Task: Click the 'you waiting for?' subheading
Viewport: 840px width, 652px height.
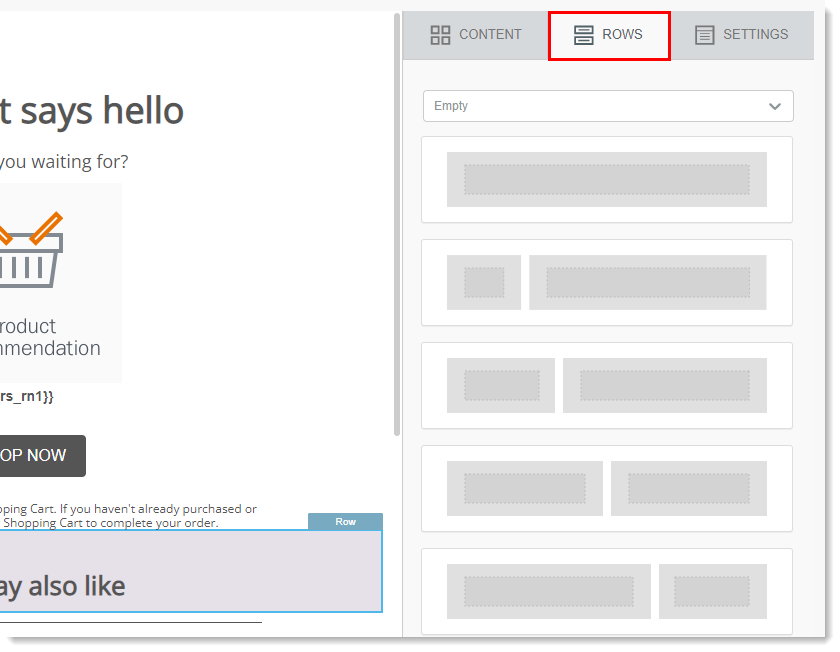Action: [x=64, y=162]
